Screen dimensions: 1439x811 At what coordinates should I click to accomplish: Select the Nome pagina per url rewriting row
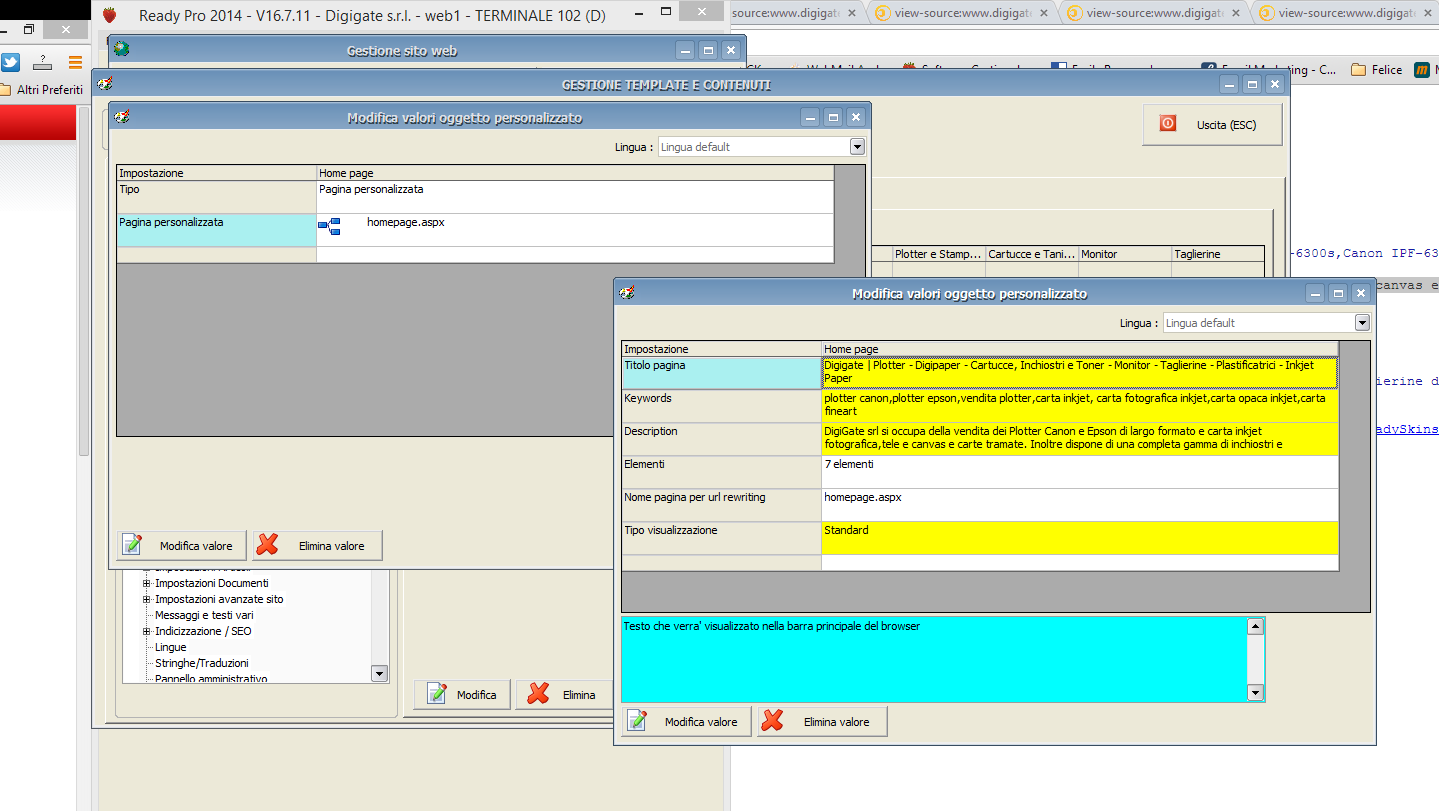tap(721, 505)
